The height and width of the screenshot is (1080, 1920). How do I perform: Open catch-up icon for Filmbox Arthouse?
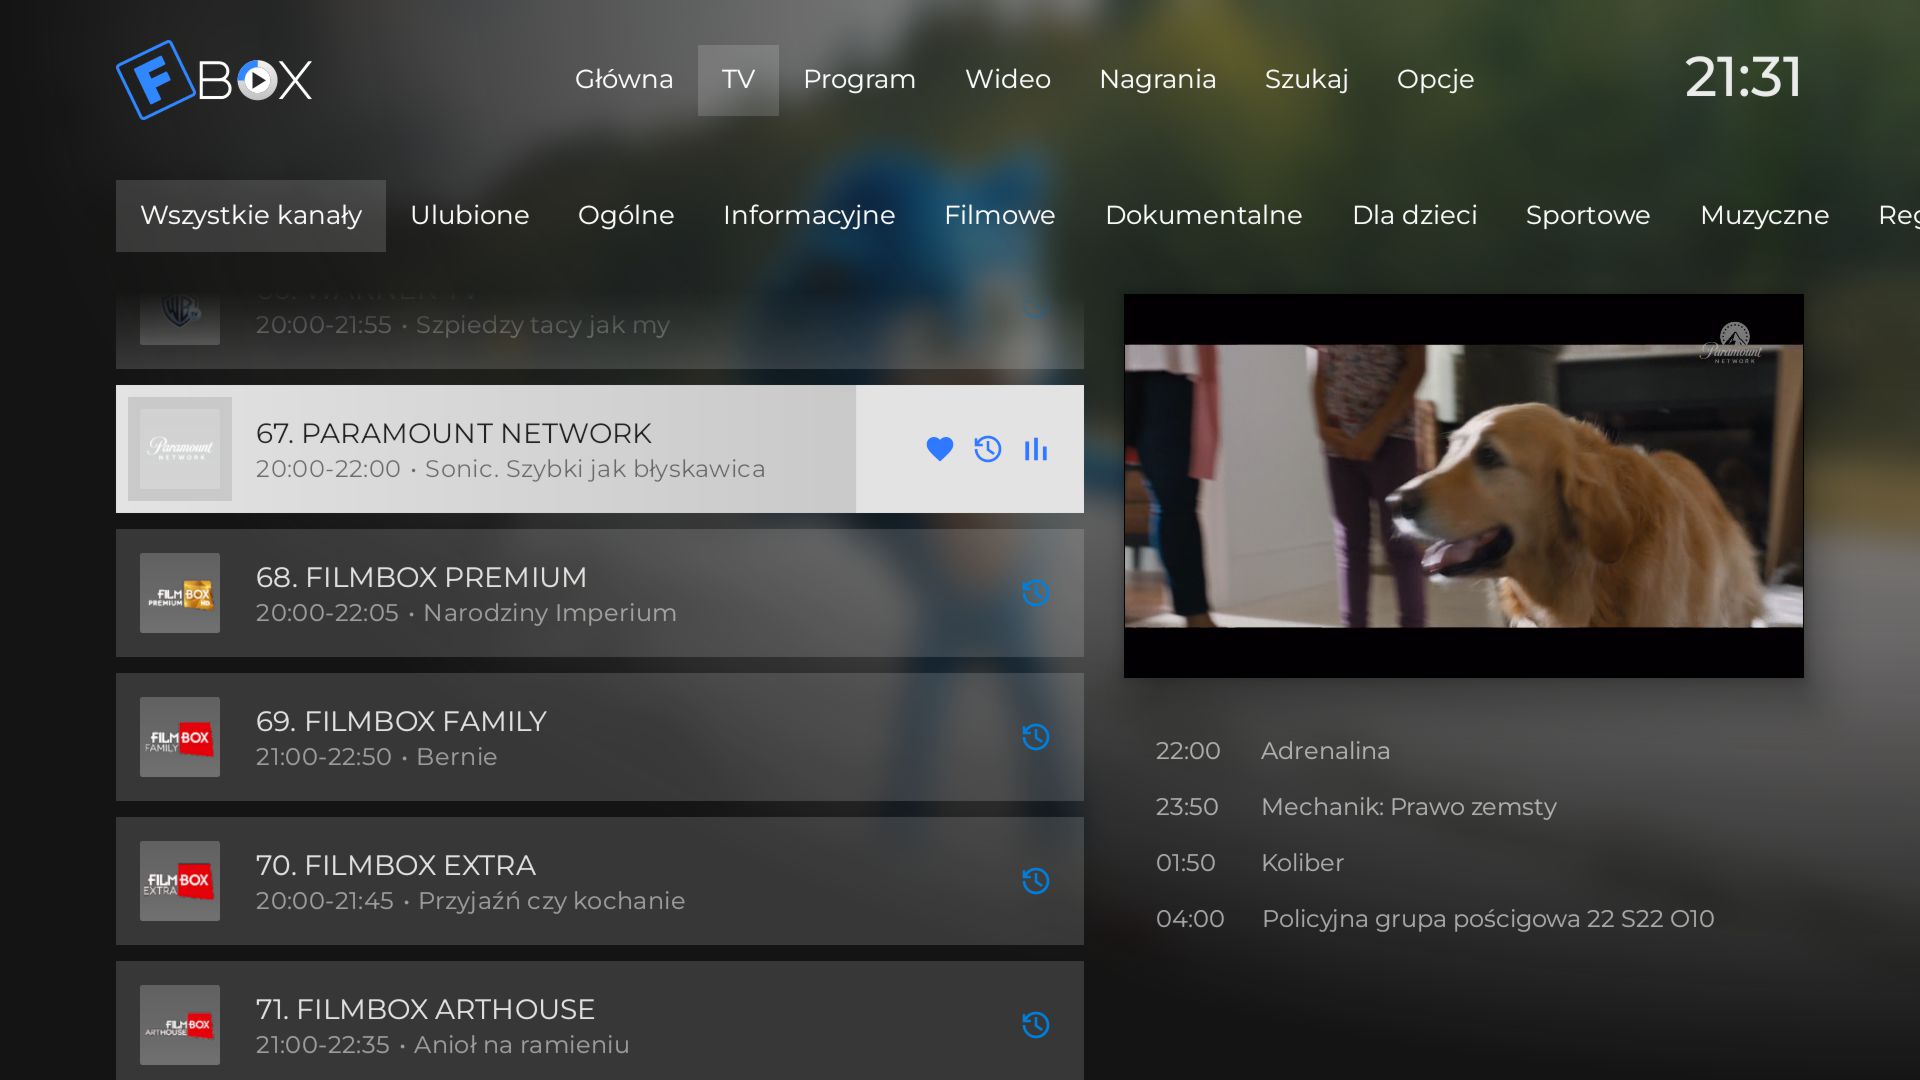tap(1035, 1025)
